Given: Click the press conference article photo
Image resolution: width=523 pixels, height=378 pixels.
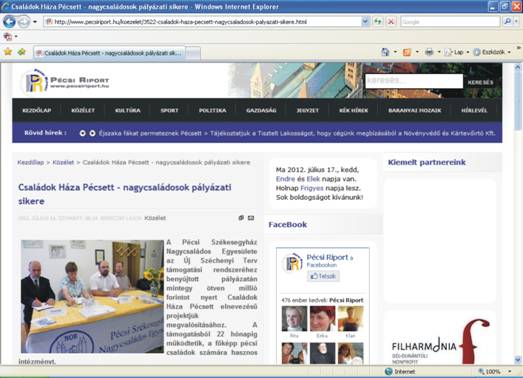Looking at the screenshot, I should pyautogui.click(x=92, y=296).
